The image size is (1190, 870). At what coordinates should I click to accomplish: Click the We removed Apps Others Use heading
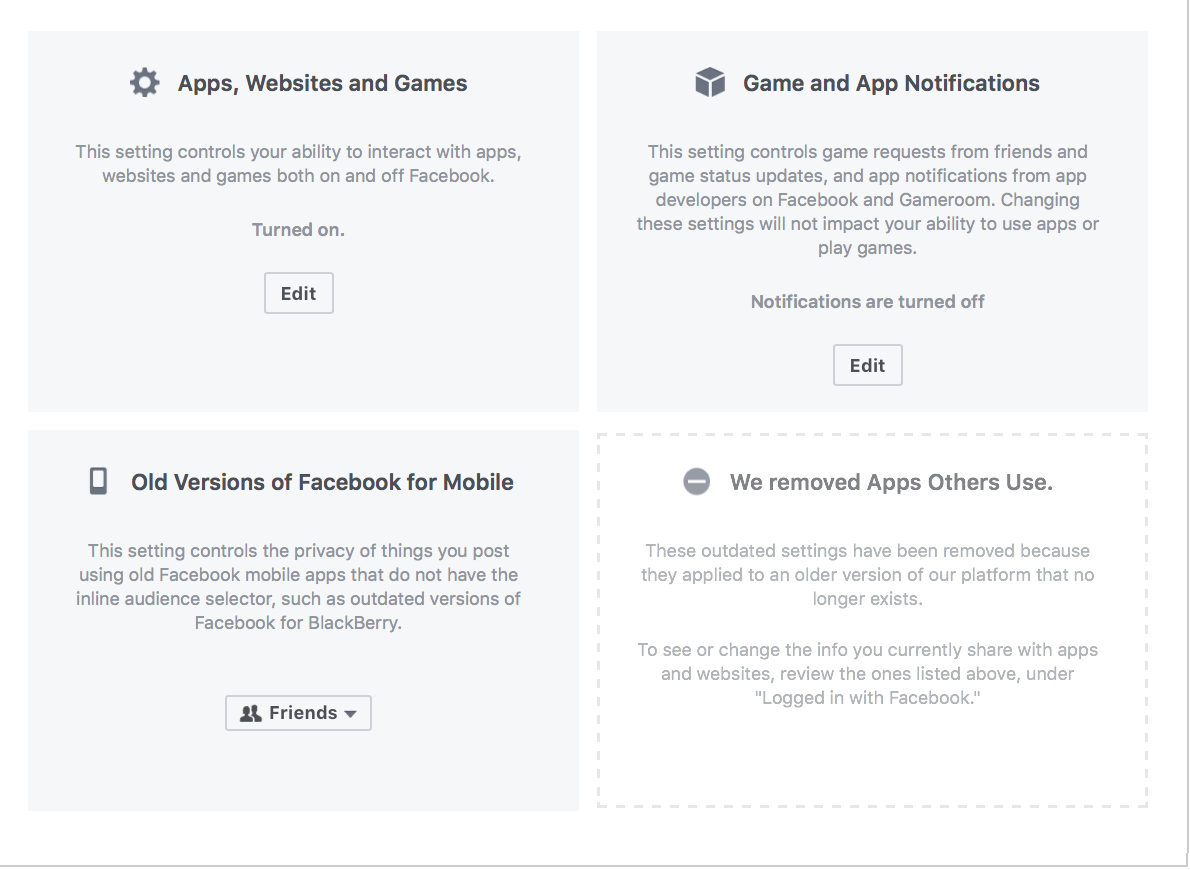(x=891, y=482)
